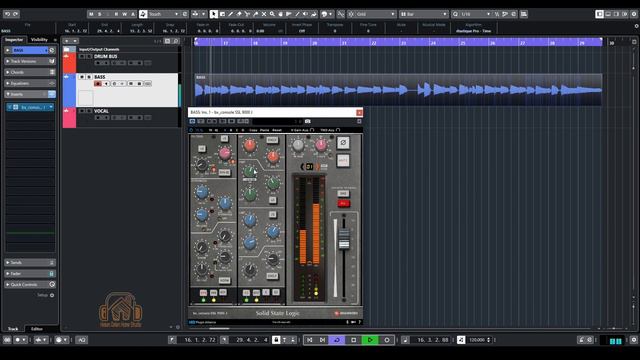Screen dimensions: 640x360
Task: Click the Equalizers curve icon
Action: (52, 83)
